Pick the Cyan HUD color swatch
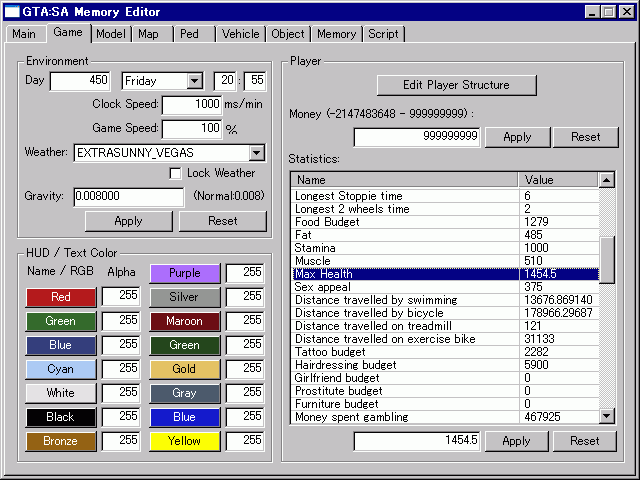Image resolution: width=640 pixels, height=480 pixels. point(61,369)
